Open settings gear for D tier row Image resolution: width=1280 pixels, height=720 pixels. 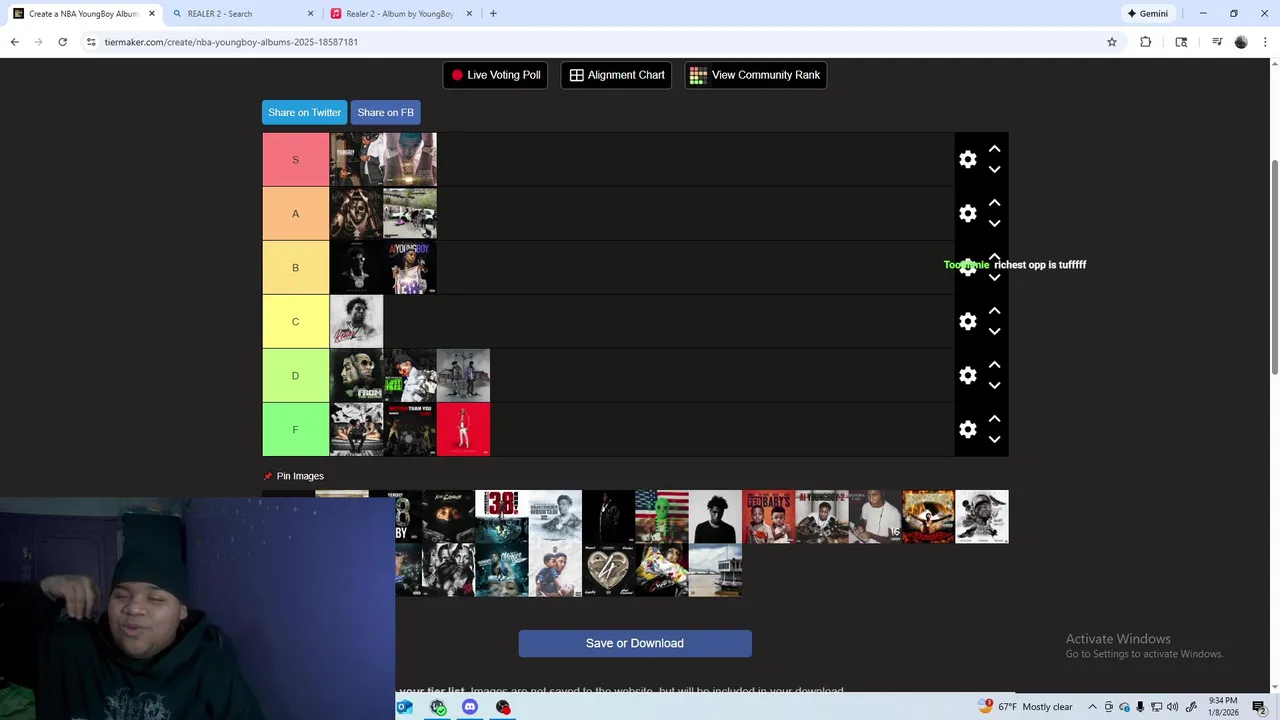point(968,376)
